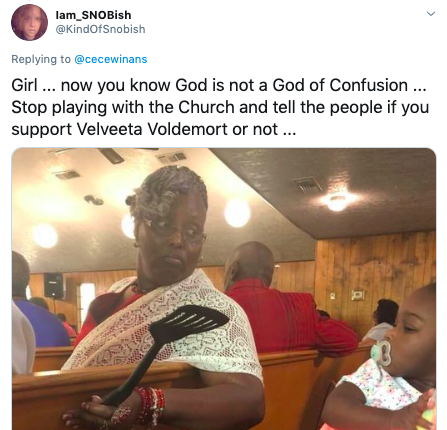
Task: Click the 'God of Confusion' tweet line
Action: [x=219, y=85]
